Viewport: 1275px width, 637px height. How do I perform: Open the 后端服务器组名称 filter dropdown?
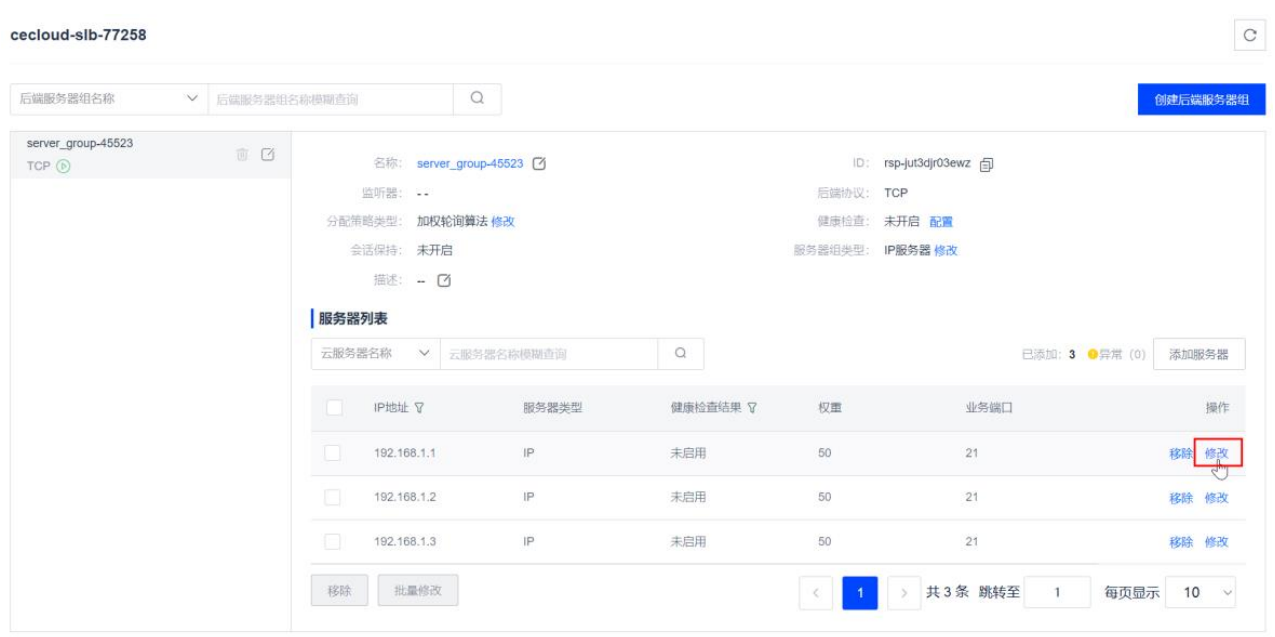pos(109,98)
